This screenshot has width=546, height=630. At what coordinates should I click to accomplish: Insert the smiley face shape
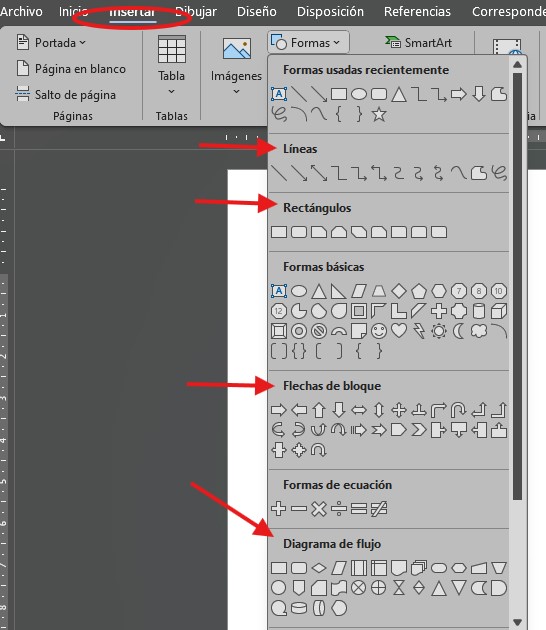[379, 331]
